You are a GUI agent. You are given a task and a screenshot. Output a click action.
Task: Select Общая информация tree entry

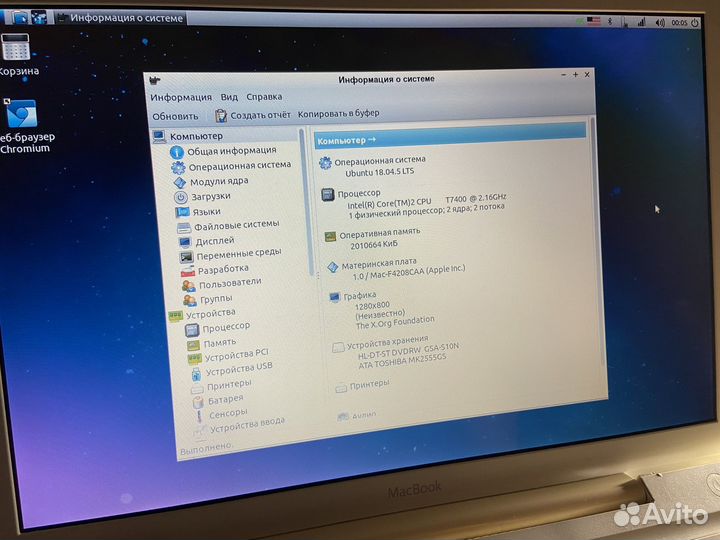232,151
